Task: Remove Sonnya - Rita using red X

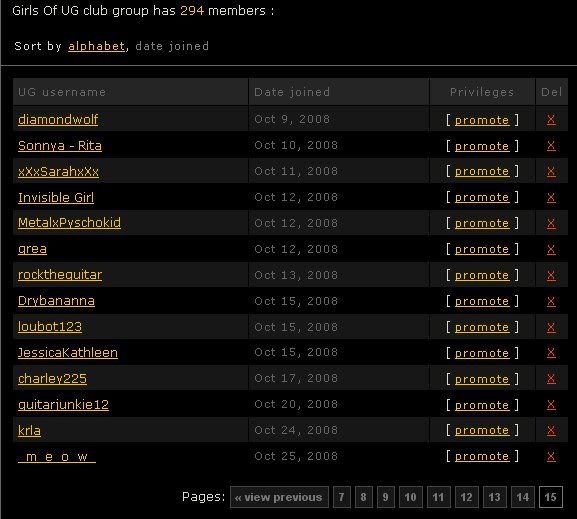Action: [x=551, y=146]
